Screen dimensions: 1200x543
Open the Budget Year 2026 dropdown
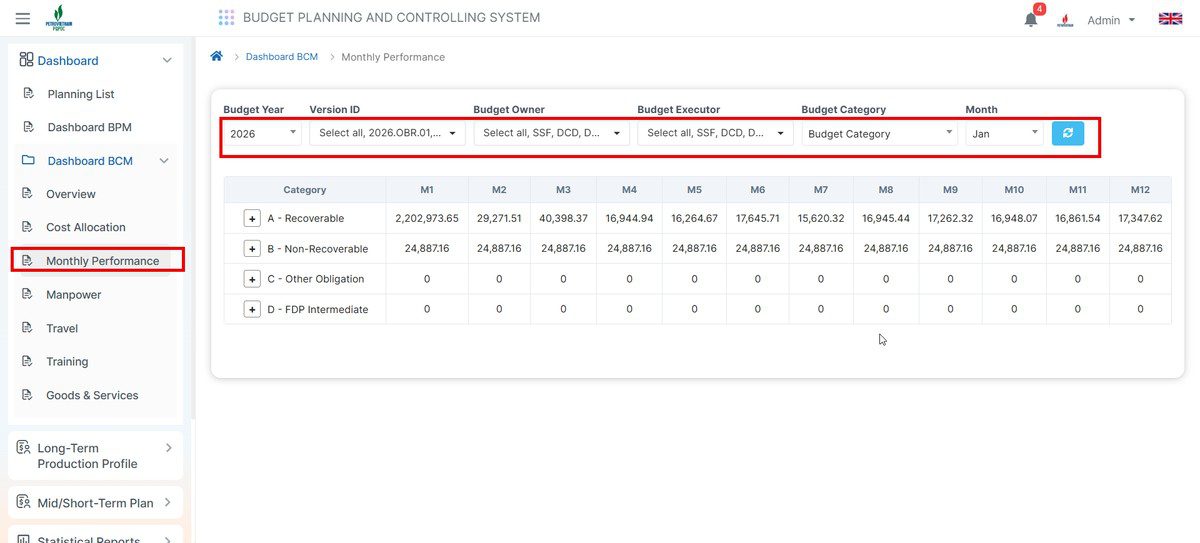[x=262, y=133]
